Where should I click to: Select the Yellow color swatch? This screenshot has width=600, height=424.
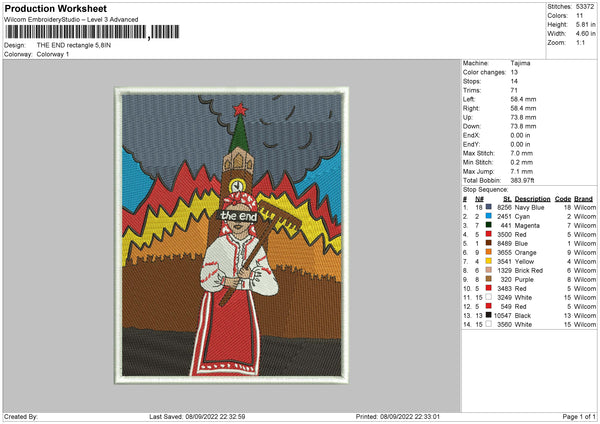click(488, 261)
